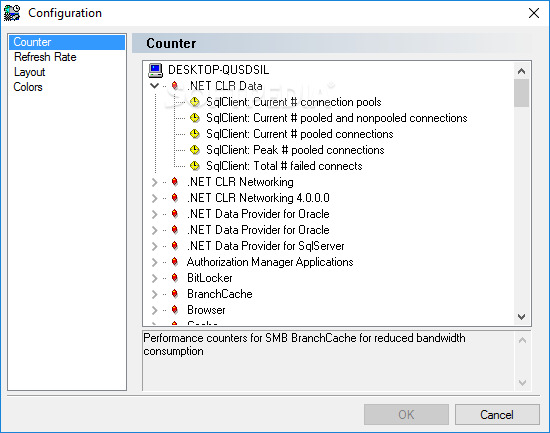Expand the .NET CLR Networking 4.0.0.0 node

pyautogui.click(x=154, y=198)
